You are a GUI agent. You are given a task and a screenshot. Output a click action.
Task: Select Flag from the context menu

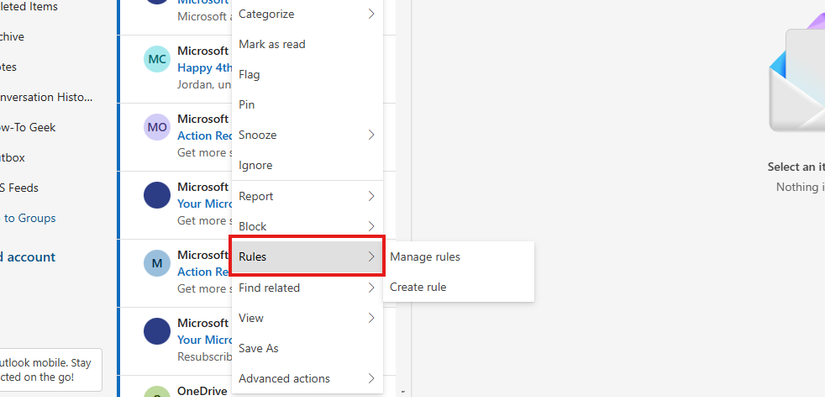pos(307,75)
